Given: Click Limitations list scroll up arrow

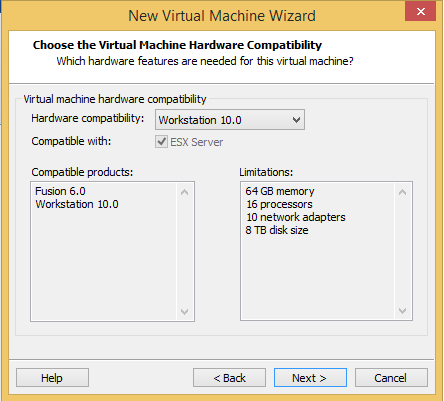Looking at the screenshot, I should [x=402, y=192].
